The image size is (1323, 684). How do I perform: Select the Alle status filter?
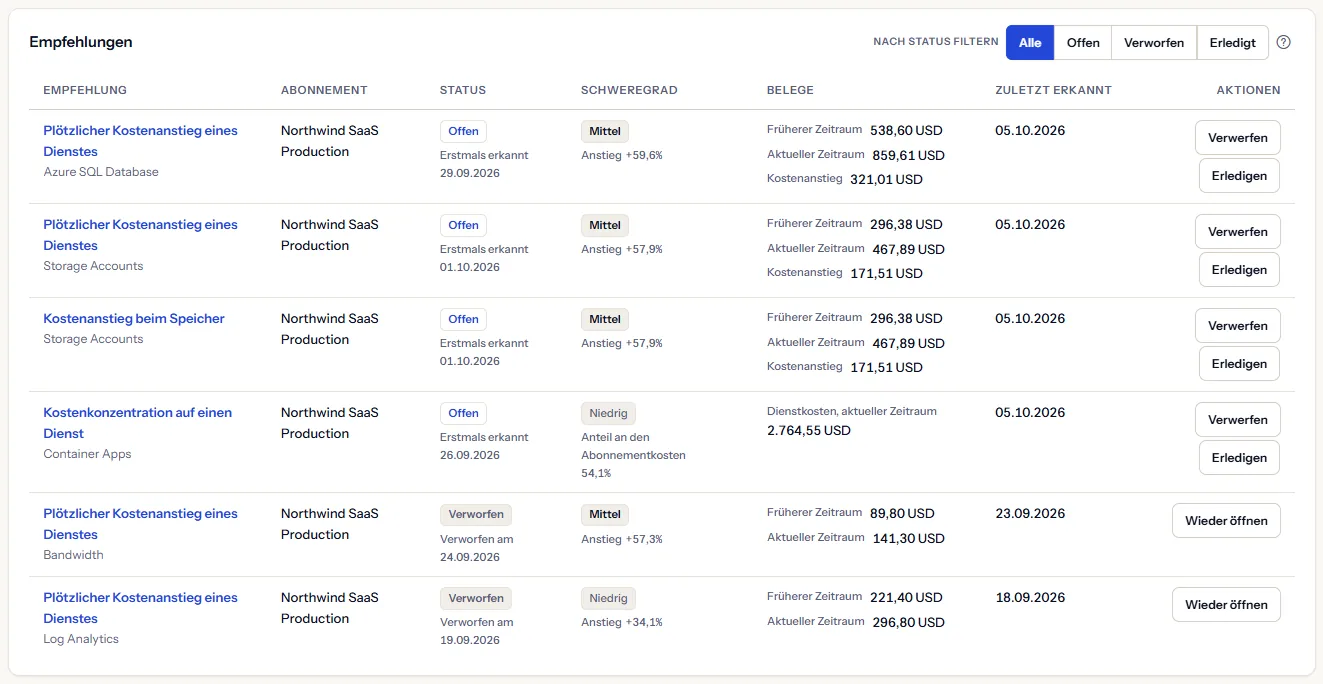(x=1030, y=43)
